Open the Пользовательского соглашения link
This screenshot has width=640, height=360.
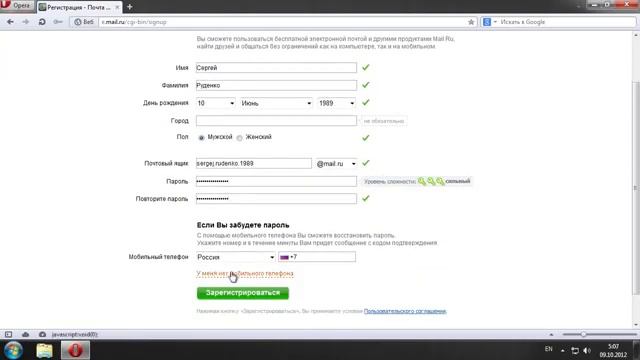(405, 311)
